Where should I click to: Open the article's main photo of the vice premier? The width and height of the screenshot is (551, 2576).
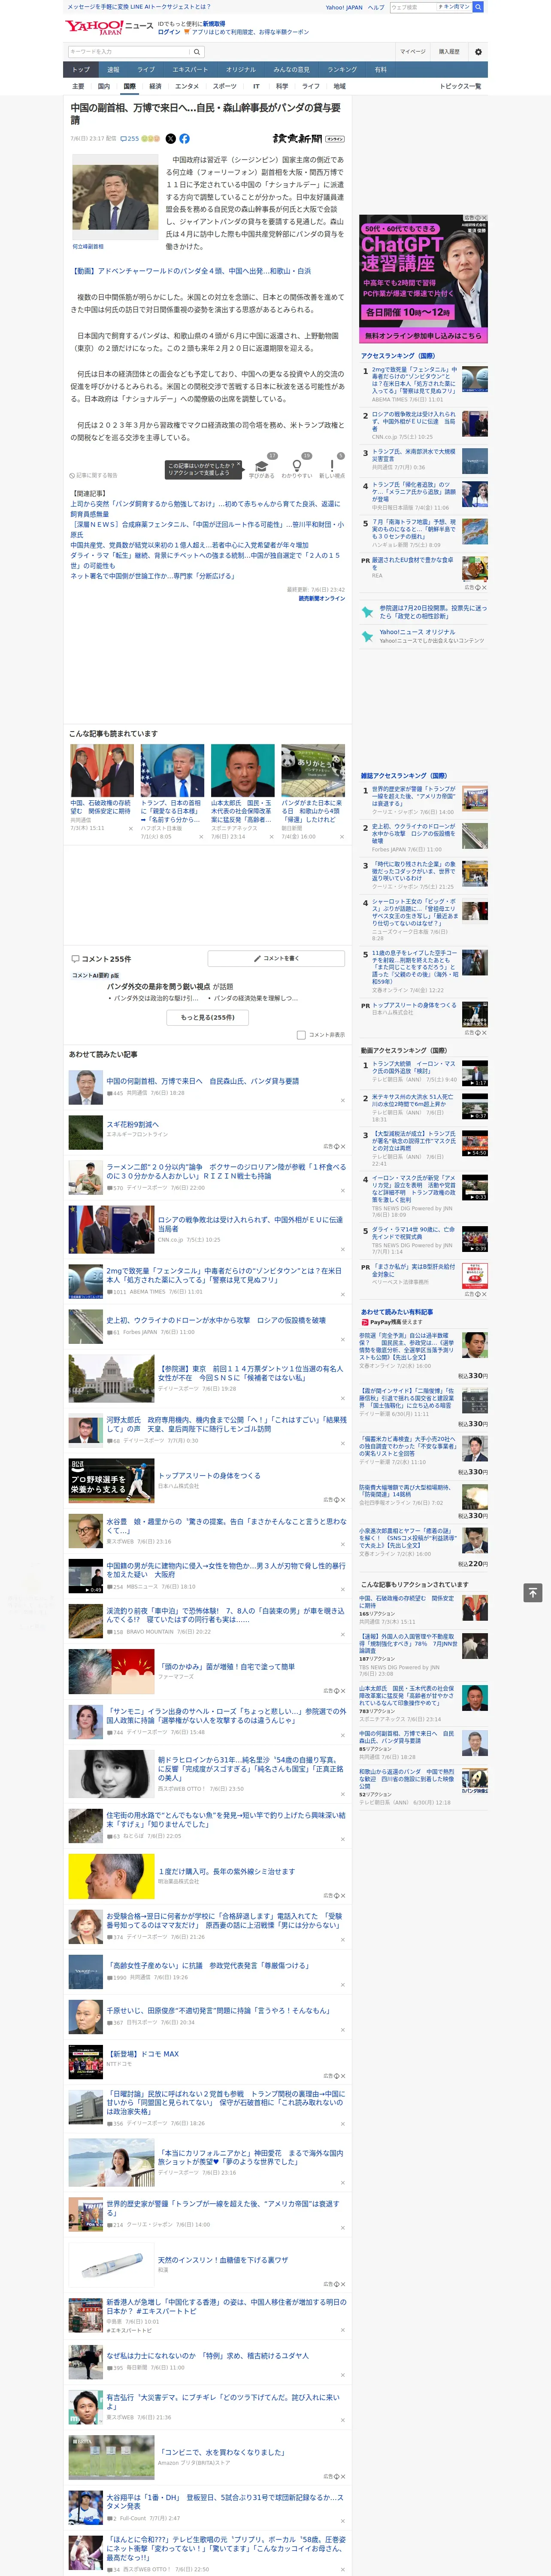coord(116,198)
